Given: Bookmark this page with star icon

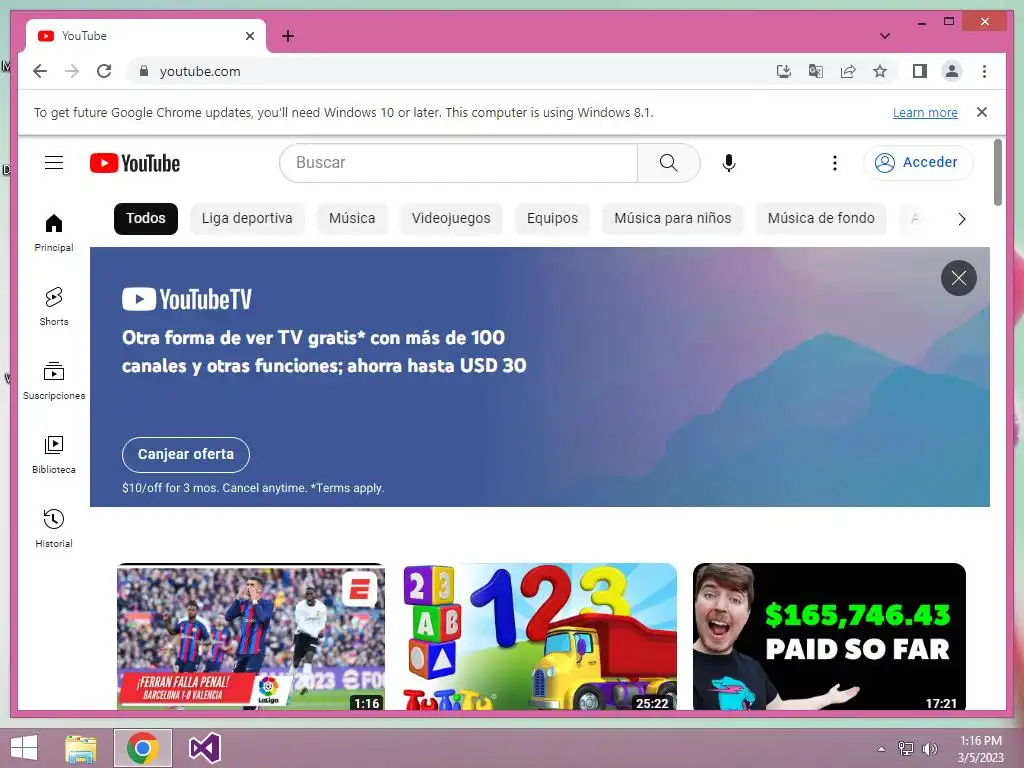Looking at the screenshot, I should (880, 71).
